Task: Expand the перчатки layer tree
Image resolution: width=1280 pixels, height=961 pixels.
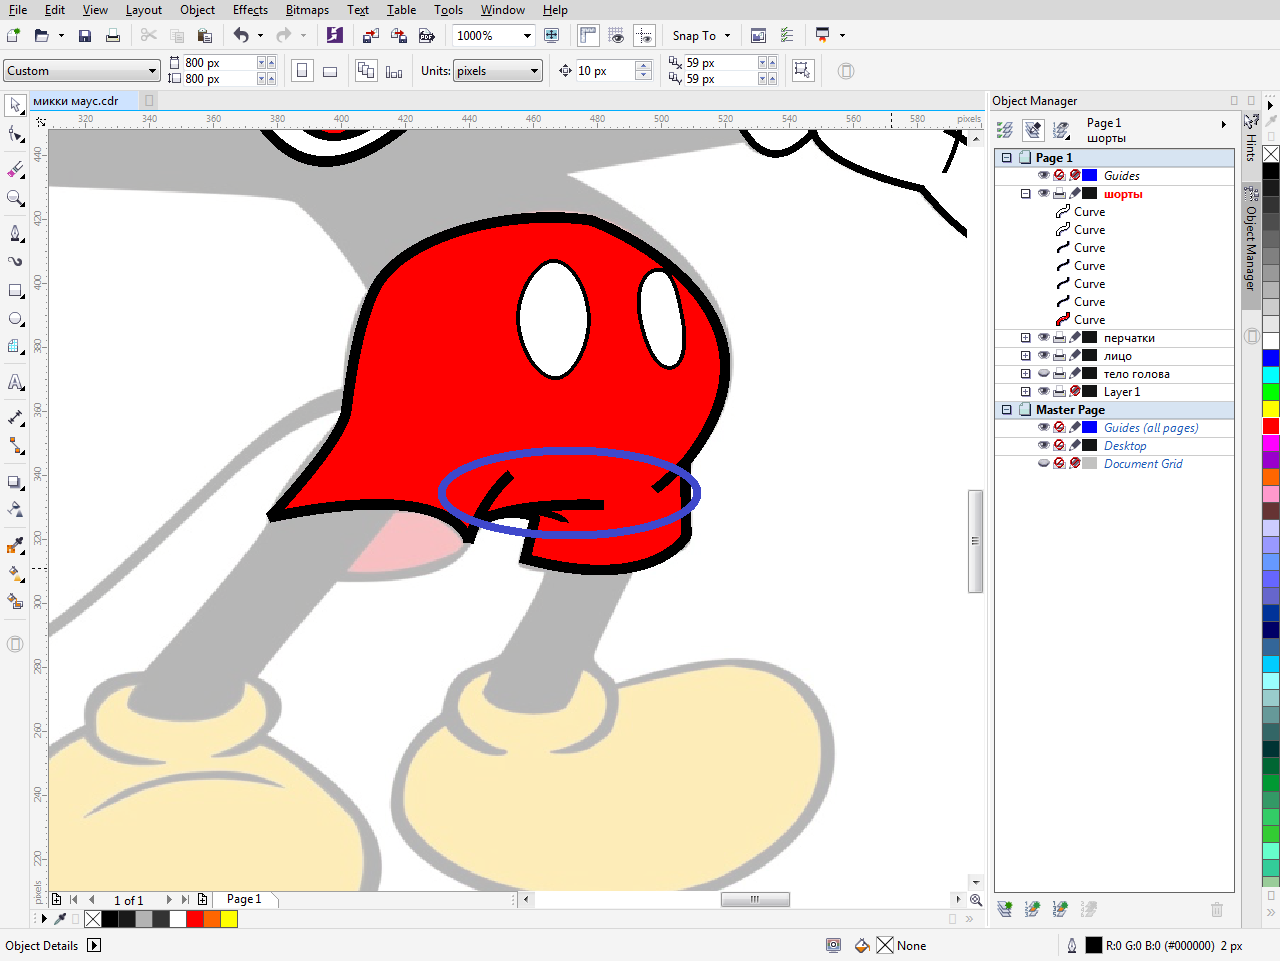Action: pos(1025,338)
